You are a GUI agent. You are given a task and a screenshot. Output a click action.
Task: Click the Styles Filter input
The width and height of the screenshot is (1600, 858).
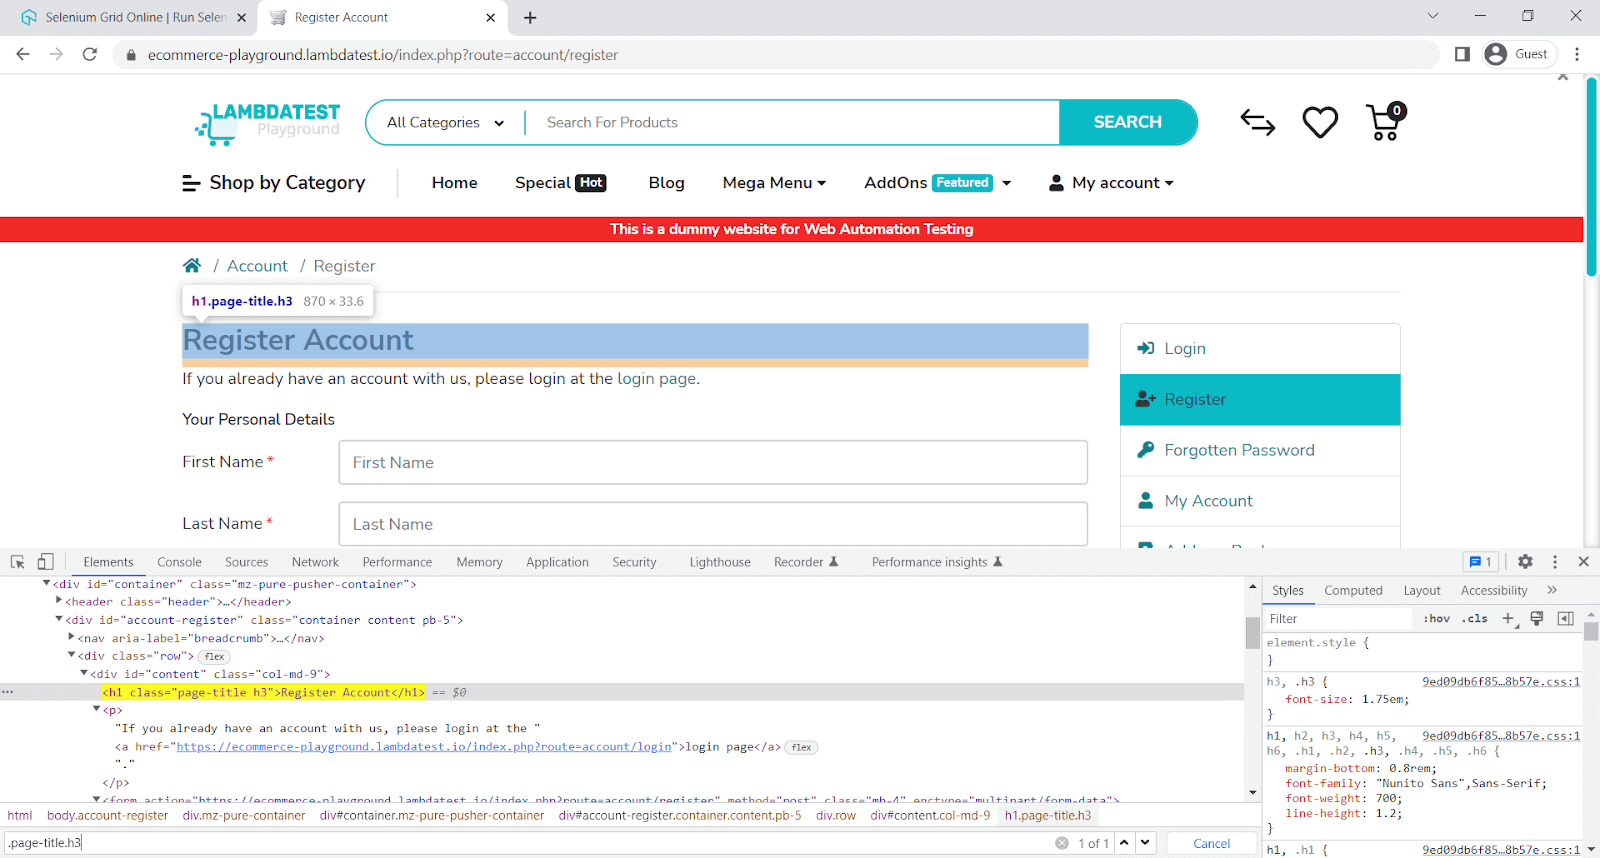(1338, 619)
